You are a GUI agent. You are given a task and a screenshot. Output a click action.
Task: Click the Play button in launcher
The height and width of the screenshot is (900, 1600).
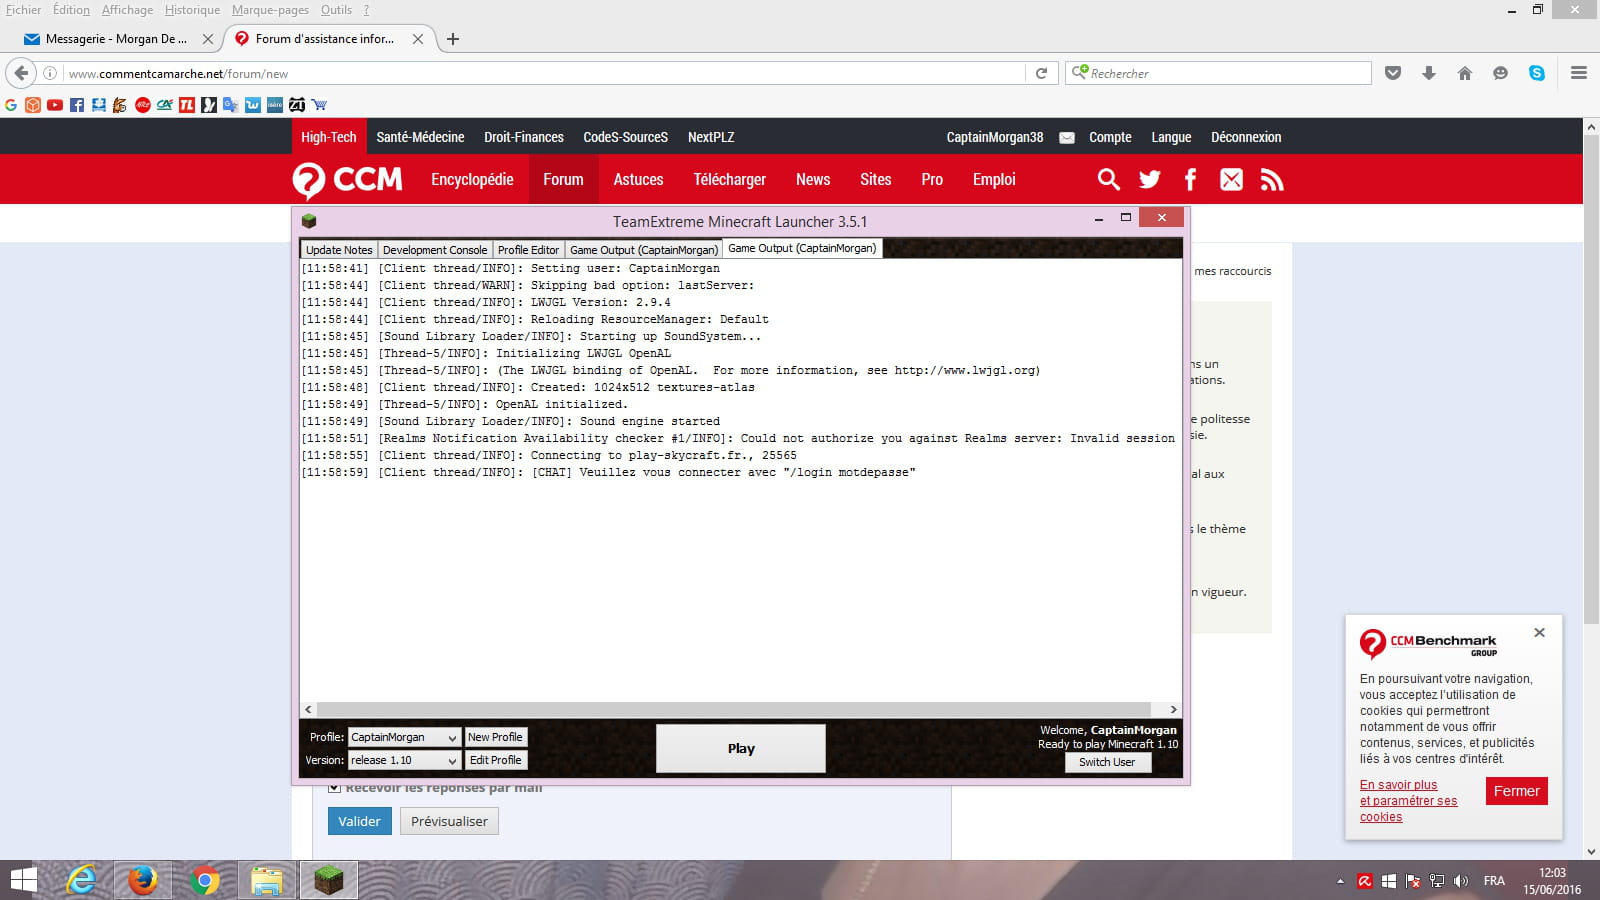741,748
